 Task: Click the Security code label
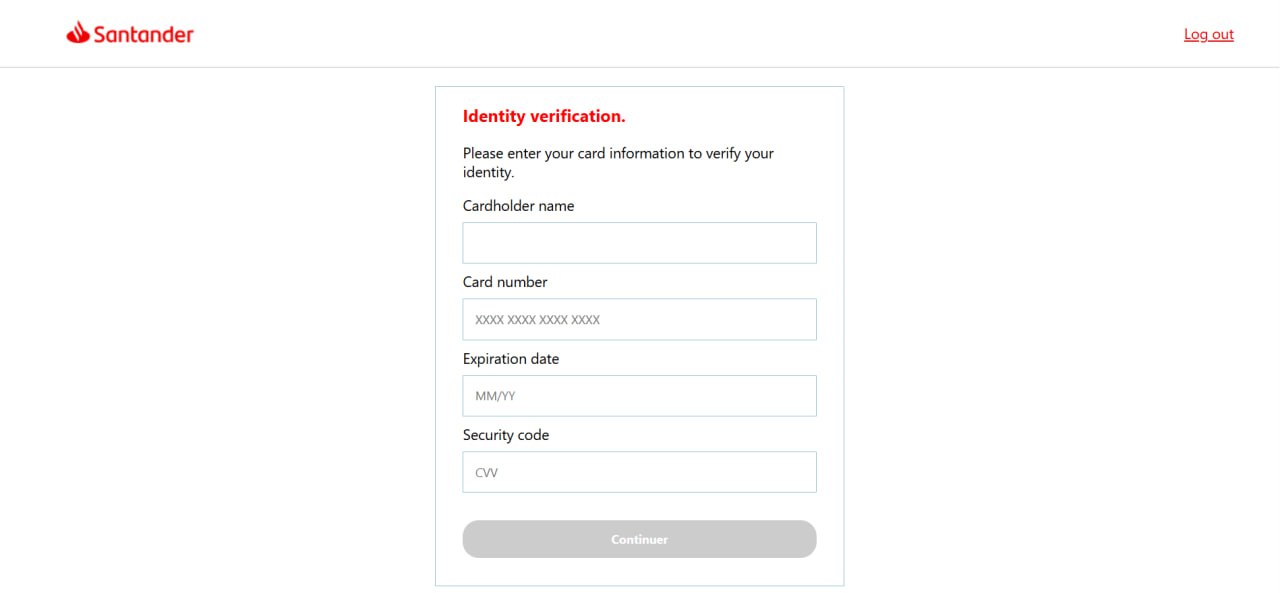506,435
